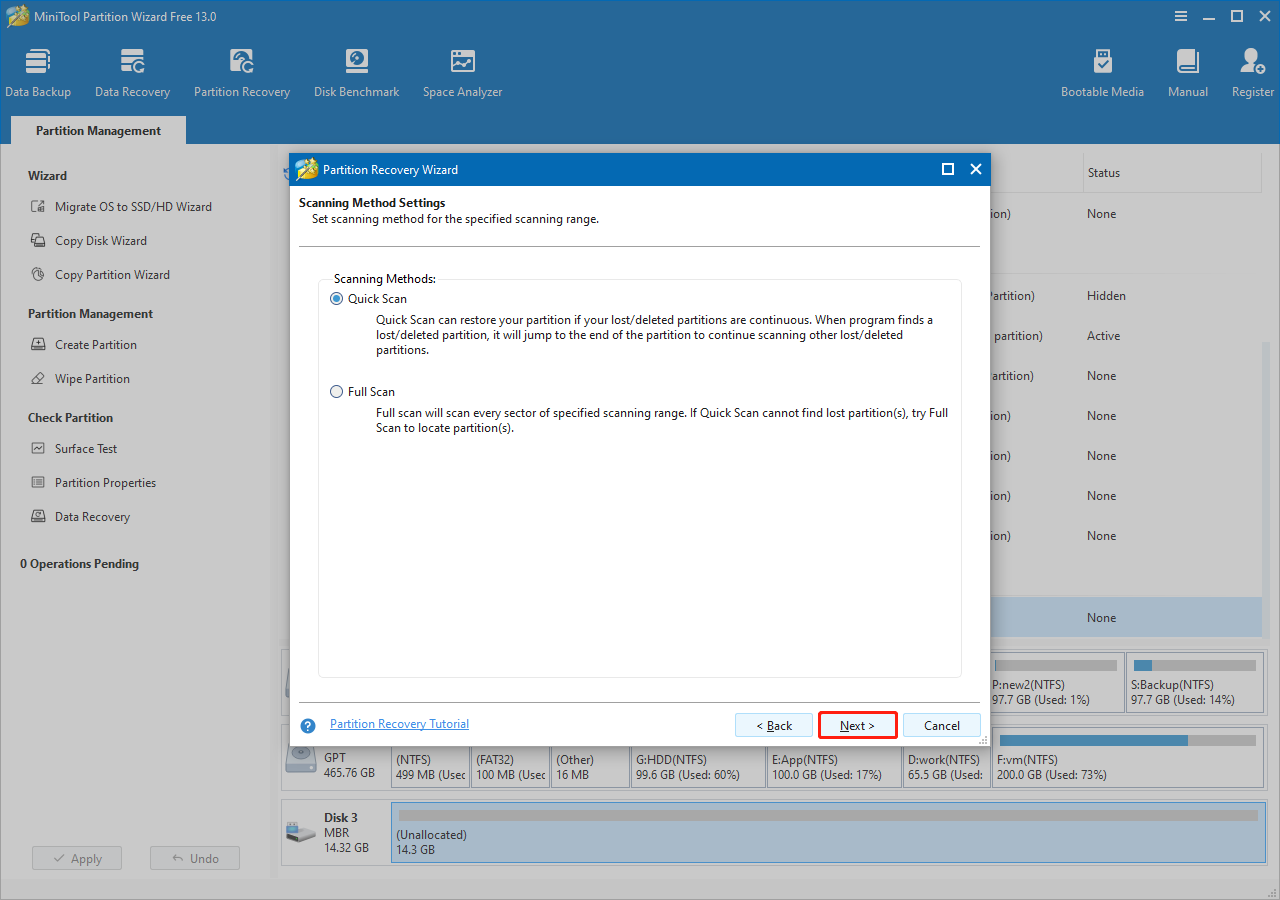1280x900 pixels.
Task: Click the F:vm usage bar
Action: [1128, 740]
